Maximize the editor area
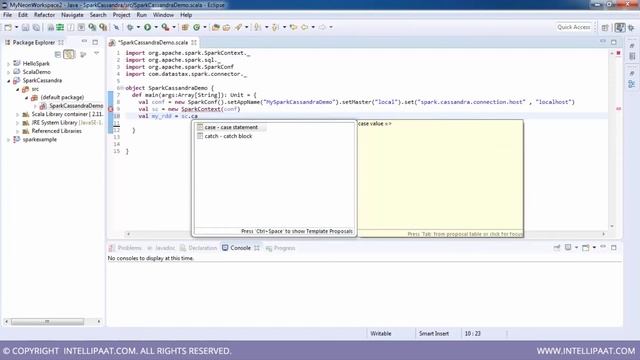This screenshot has height=360, width=640. (x=613, y=42)
